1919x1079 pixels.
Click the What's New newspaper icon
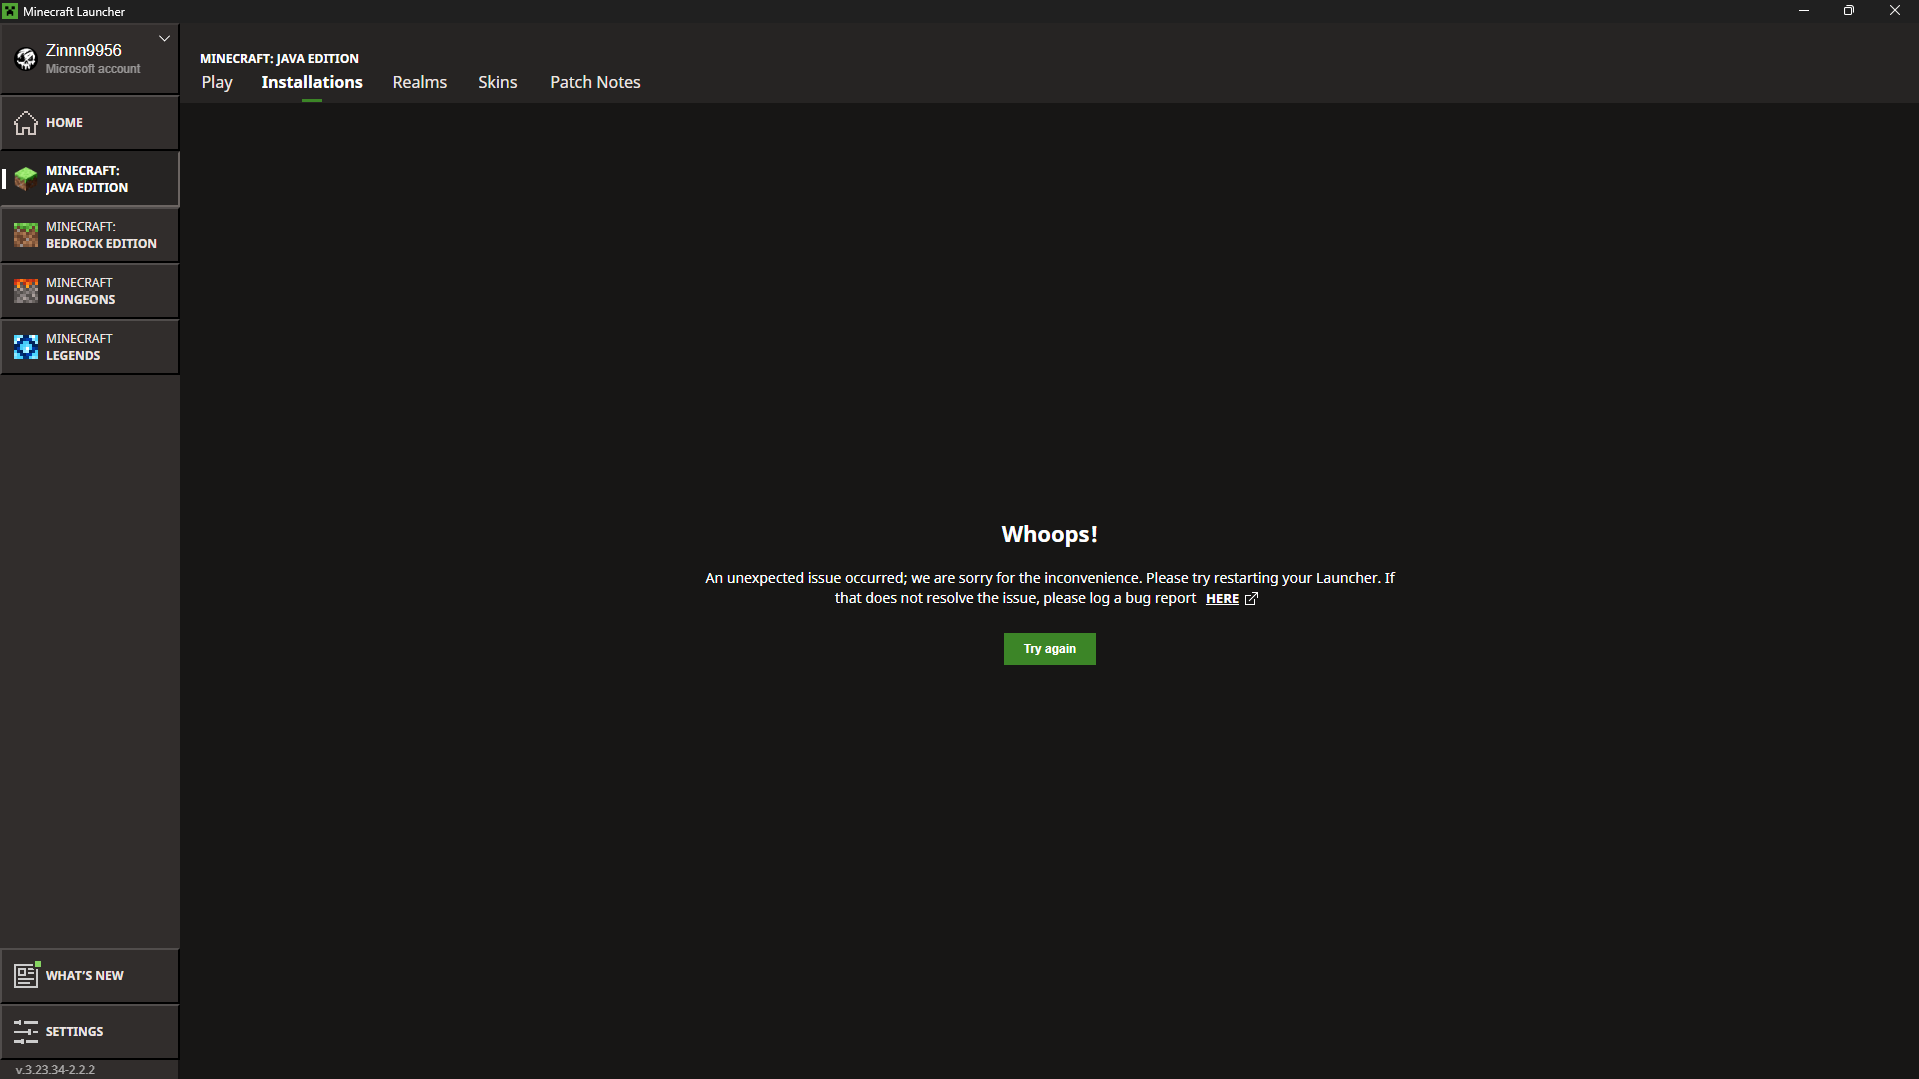26,975
